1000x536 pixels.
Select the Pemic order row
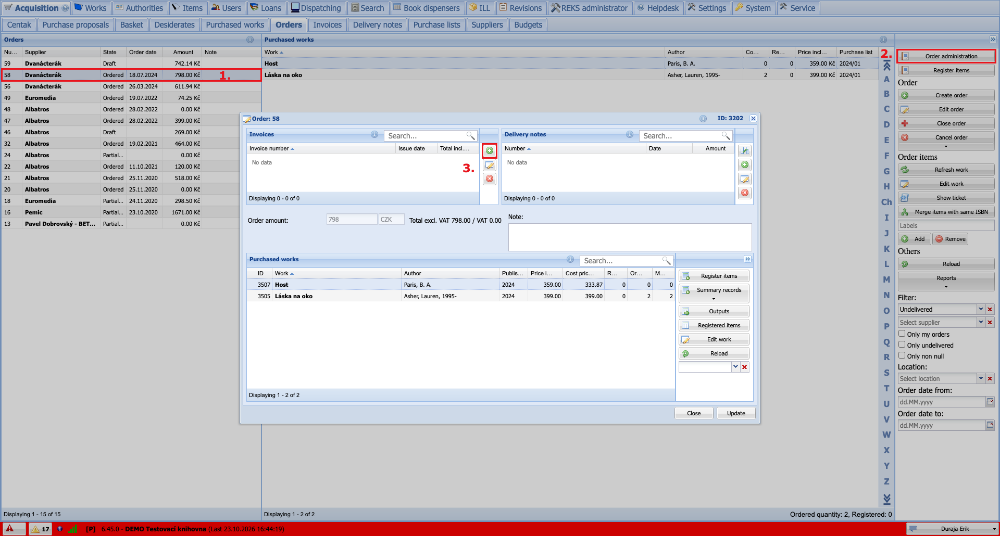pos(131,212)
